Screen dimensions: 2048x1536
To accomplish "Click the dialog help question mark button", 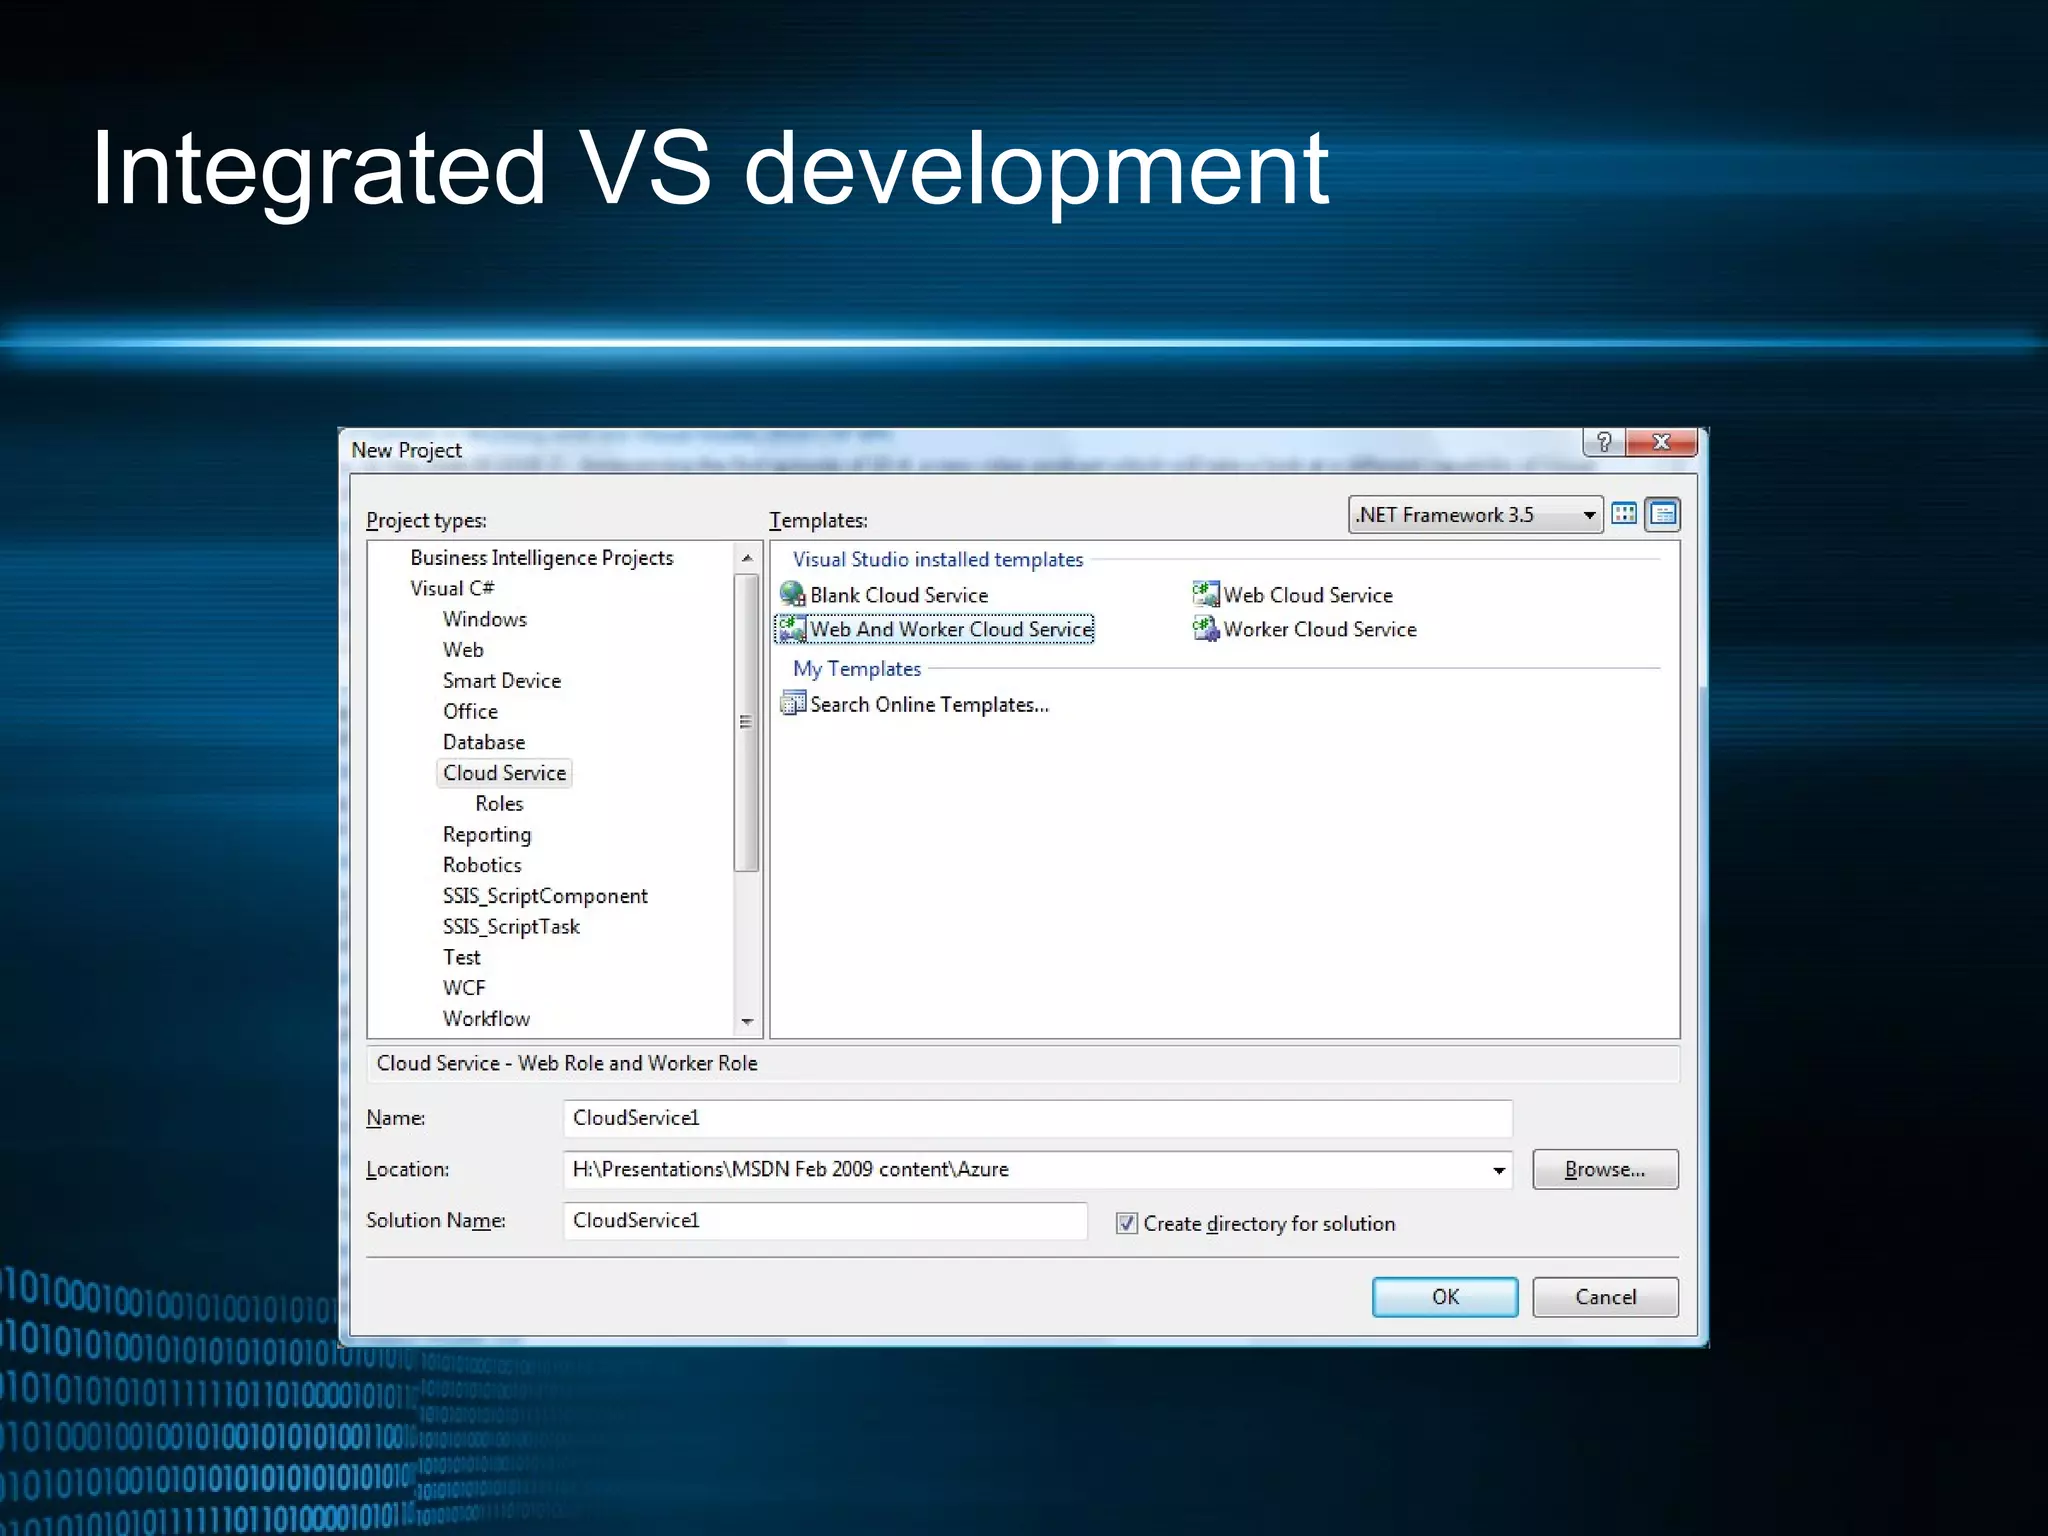I will point(1604,442).
